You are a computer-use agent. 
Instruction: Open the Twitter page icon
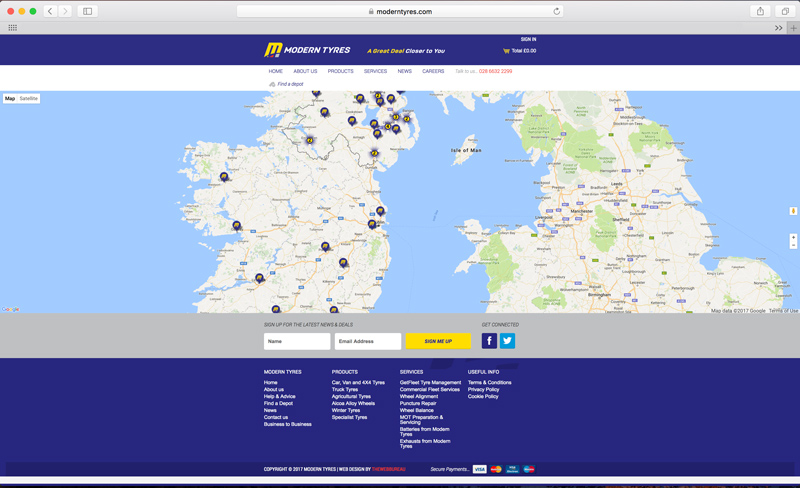click(507, 340)
